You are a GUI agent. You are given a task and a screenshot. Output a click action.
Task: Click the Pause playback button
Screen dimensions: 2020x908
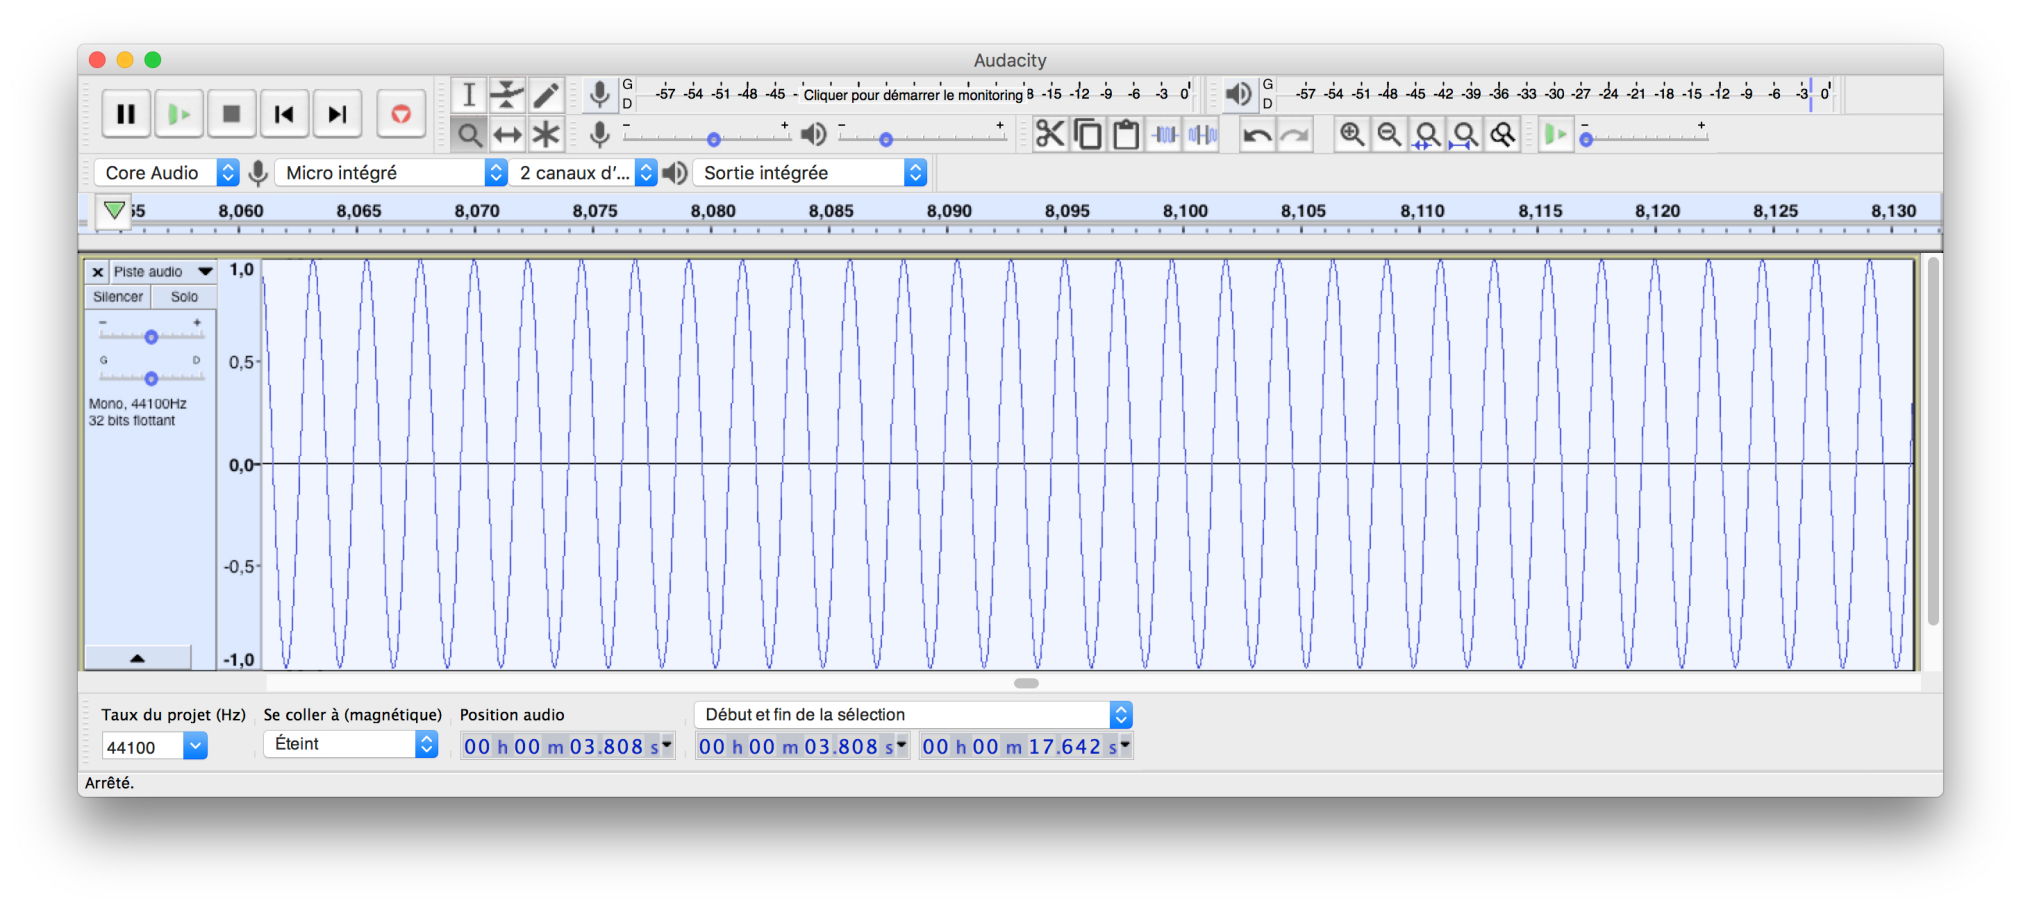[126, 114]
